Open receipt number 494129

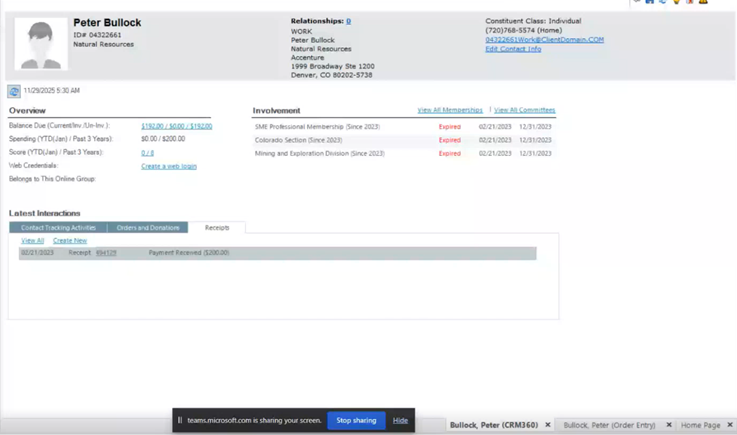pos(106,253)
